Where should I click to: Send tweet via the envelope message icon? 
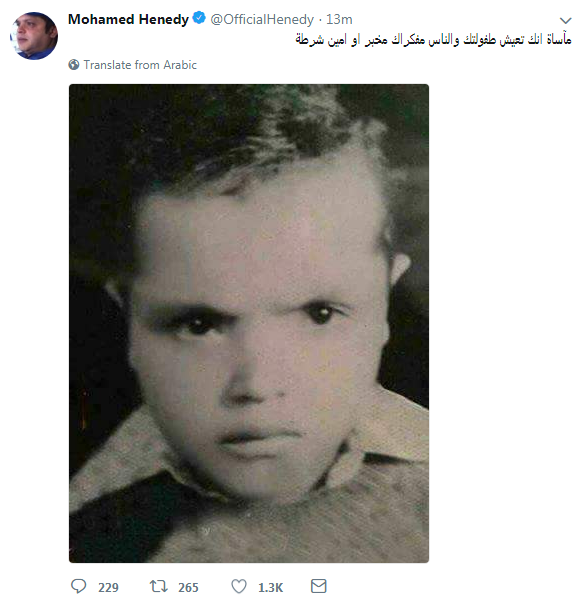click(318, 586)
